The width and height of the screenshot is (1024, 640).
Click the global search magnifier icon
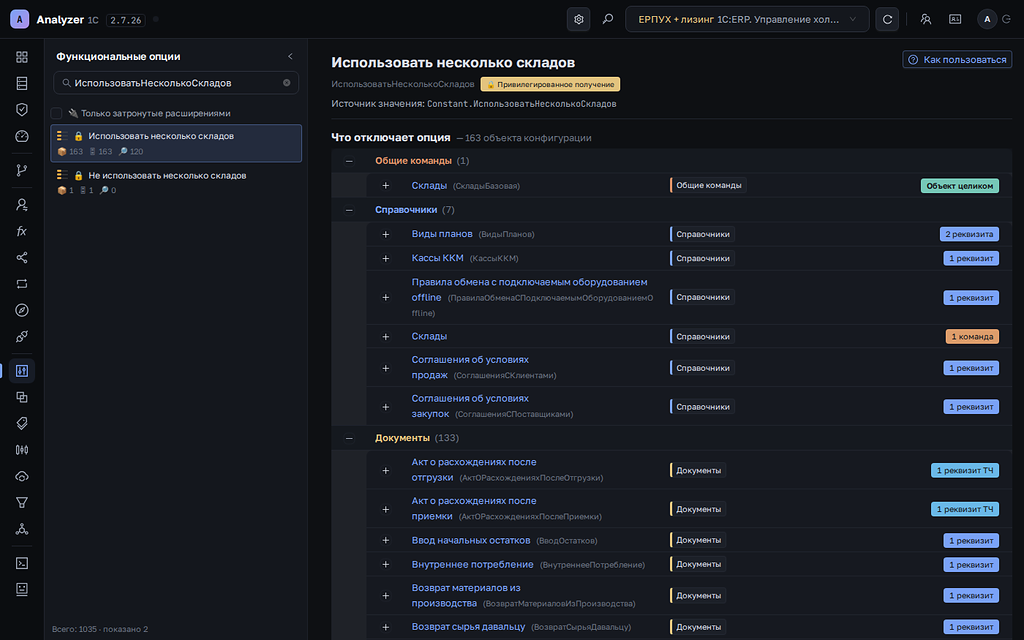pyautogui.click(x=607, y=19)
